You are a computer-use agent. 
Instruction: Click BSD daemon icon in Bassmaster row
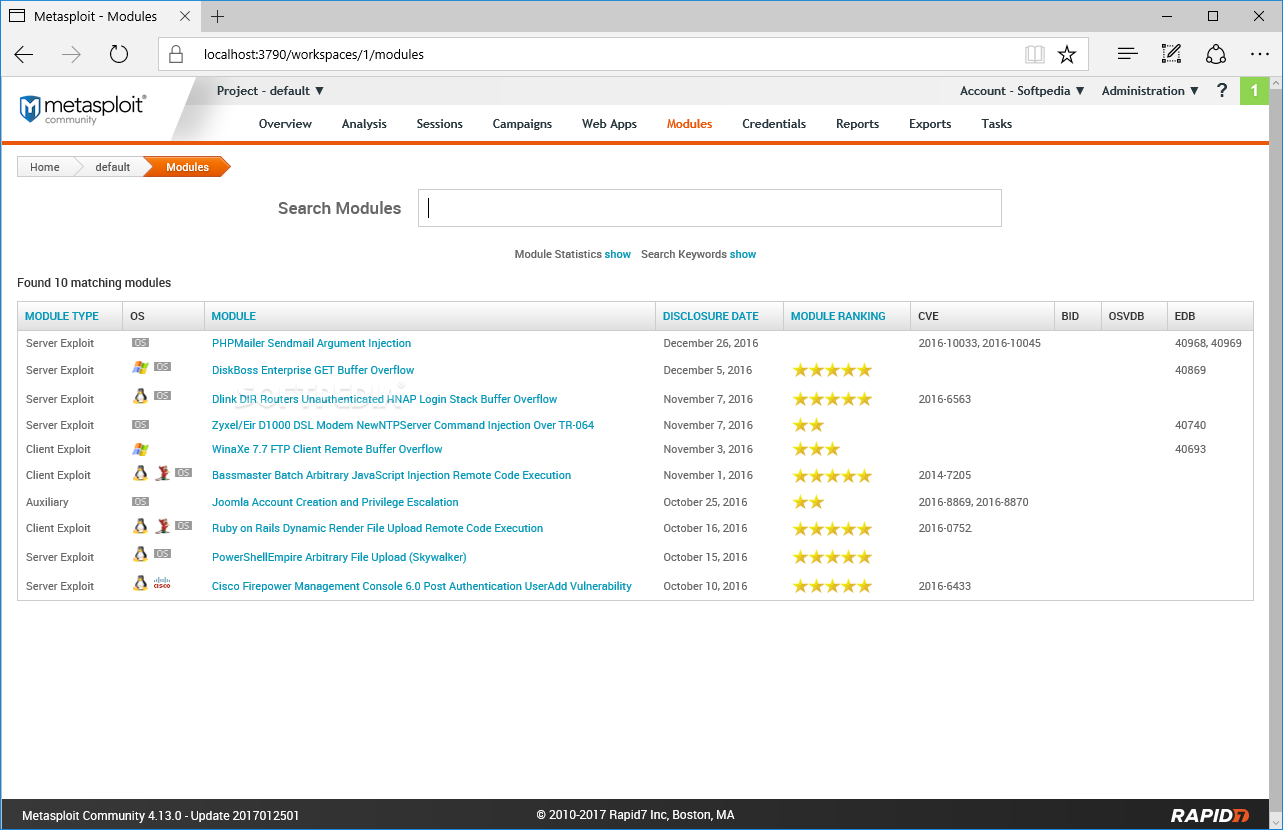(162, 472)
